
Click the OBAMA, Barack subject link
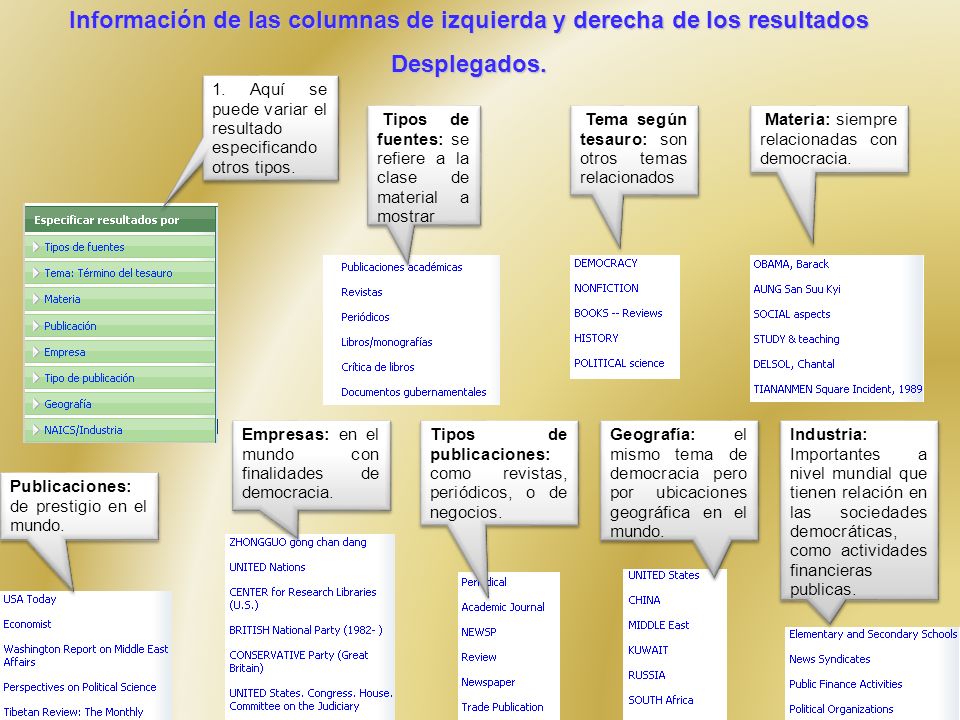790,264
